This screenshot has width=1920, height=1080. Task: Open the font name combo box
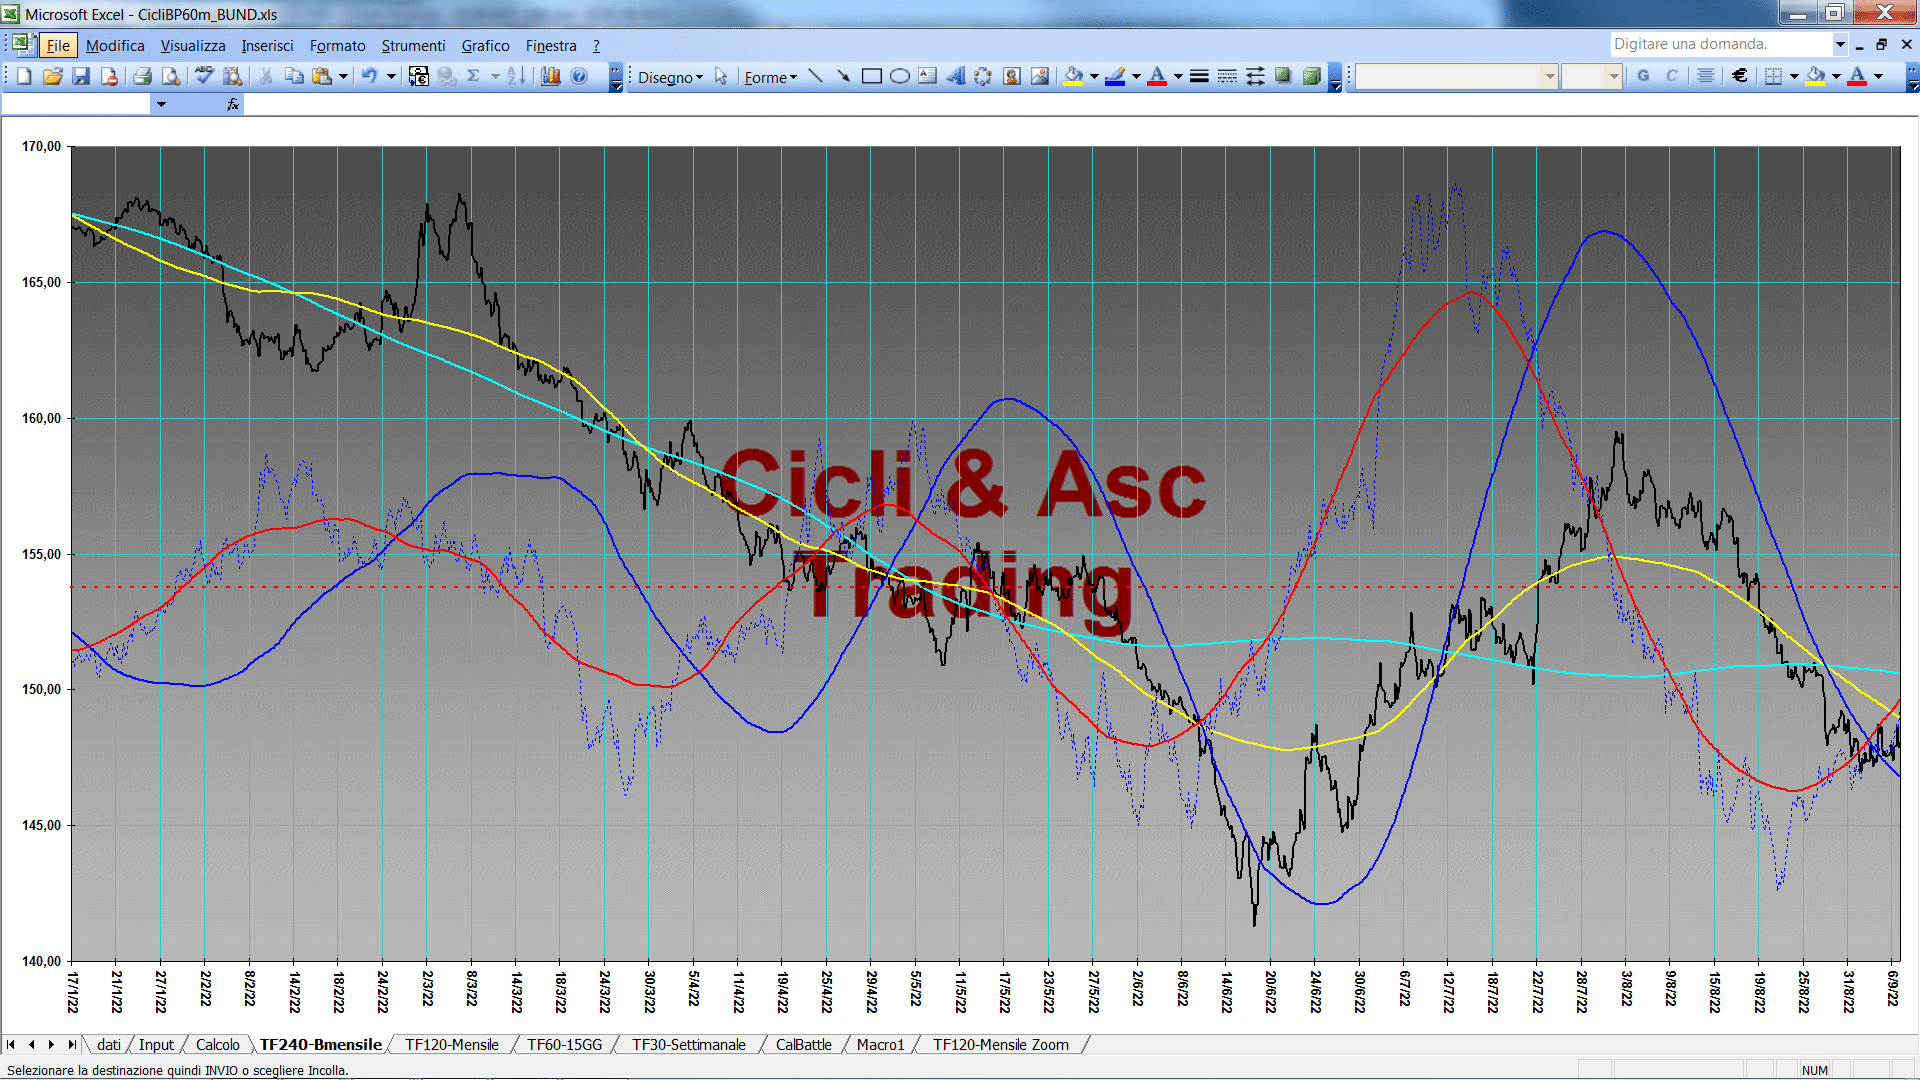pyautogui.click(x=1457, y=76)
